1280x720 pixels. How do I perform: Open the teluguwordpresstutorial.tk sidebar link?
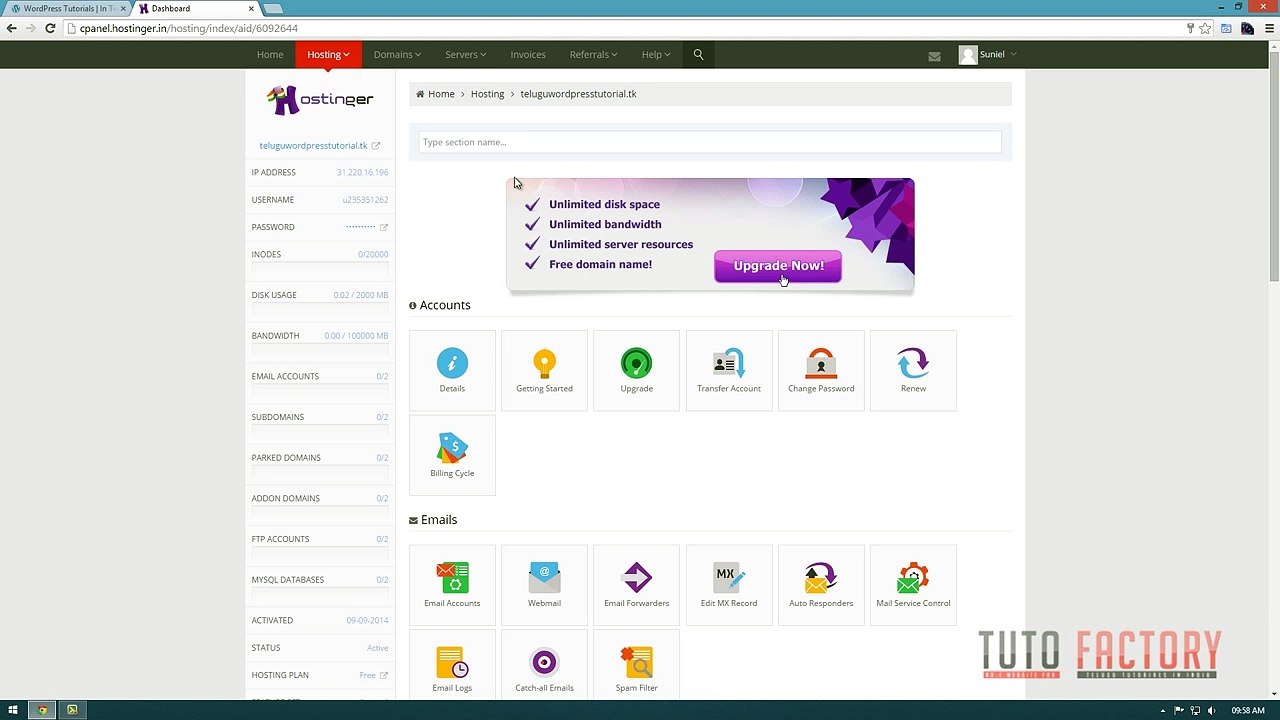[x=313, y=146]
